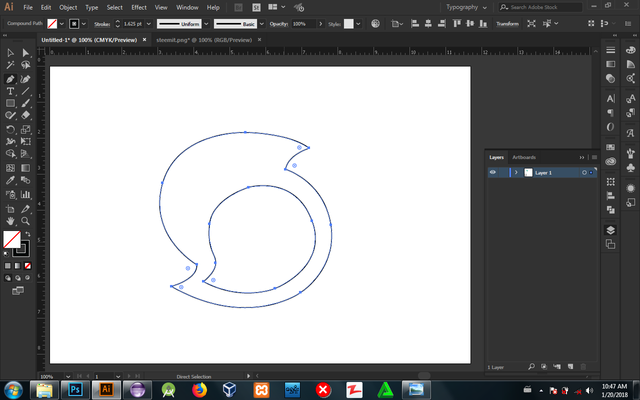
Task: Launch Photoshop from the taskbar
Action: (x=76, y=388)
